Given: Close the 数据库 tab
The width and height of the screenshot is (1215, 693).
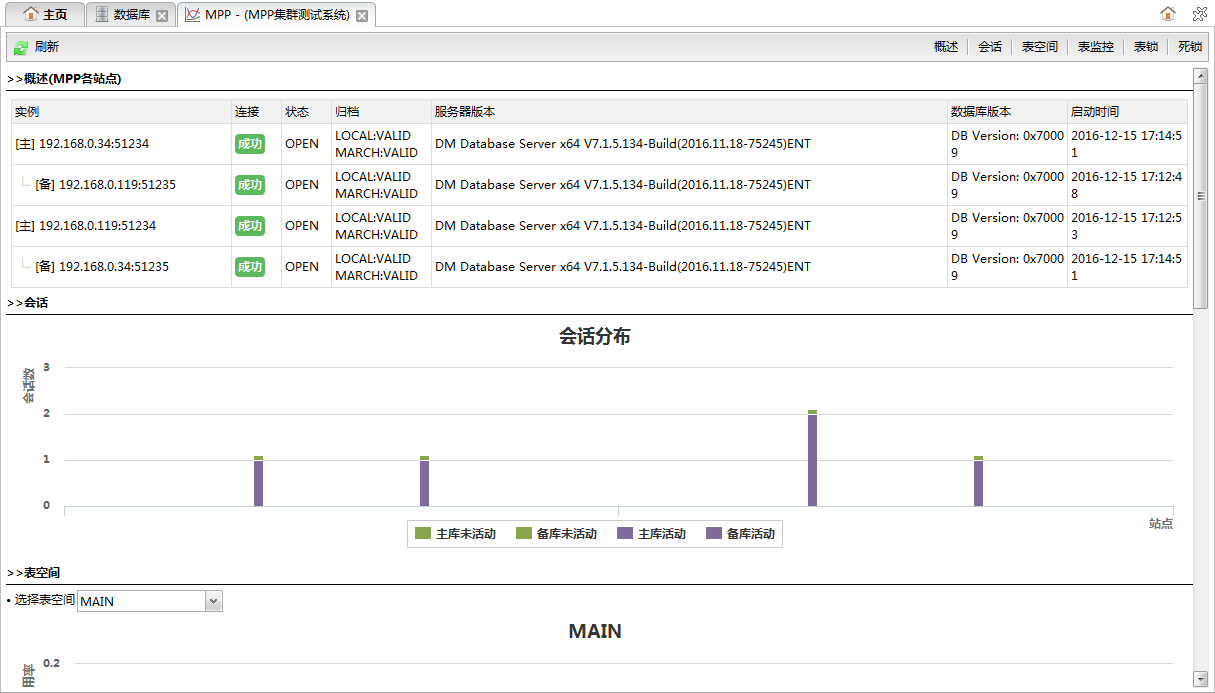Looking at the screenshot, I should click(x=162, y=16).
